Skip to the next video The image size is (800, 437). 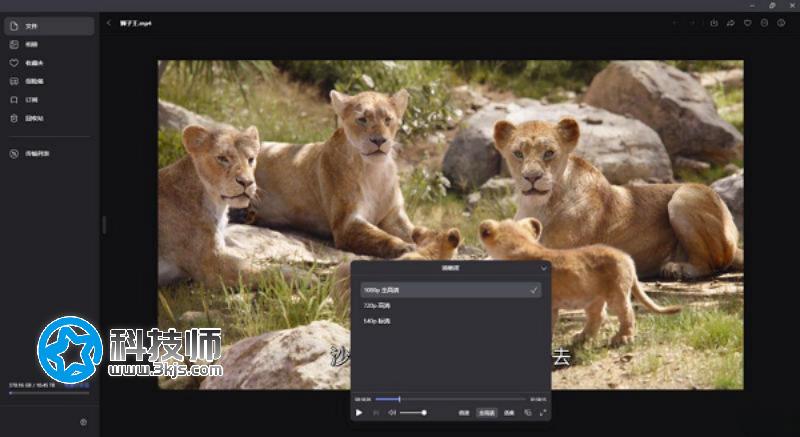tap(376, 413)
